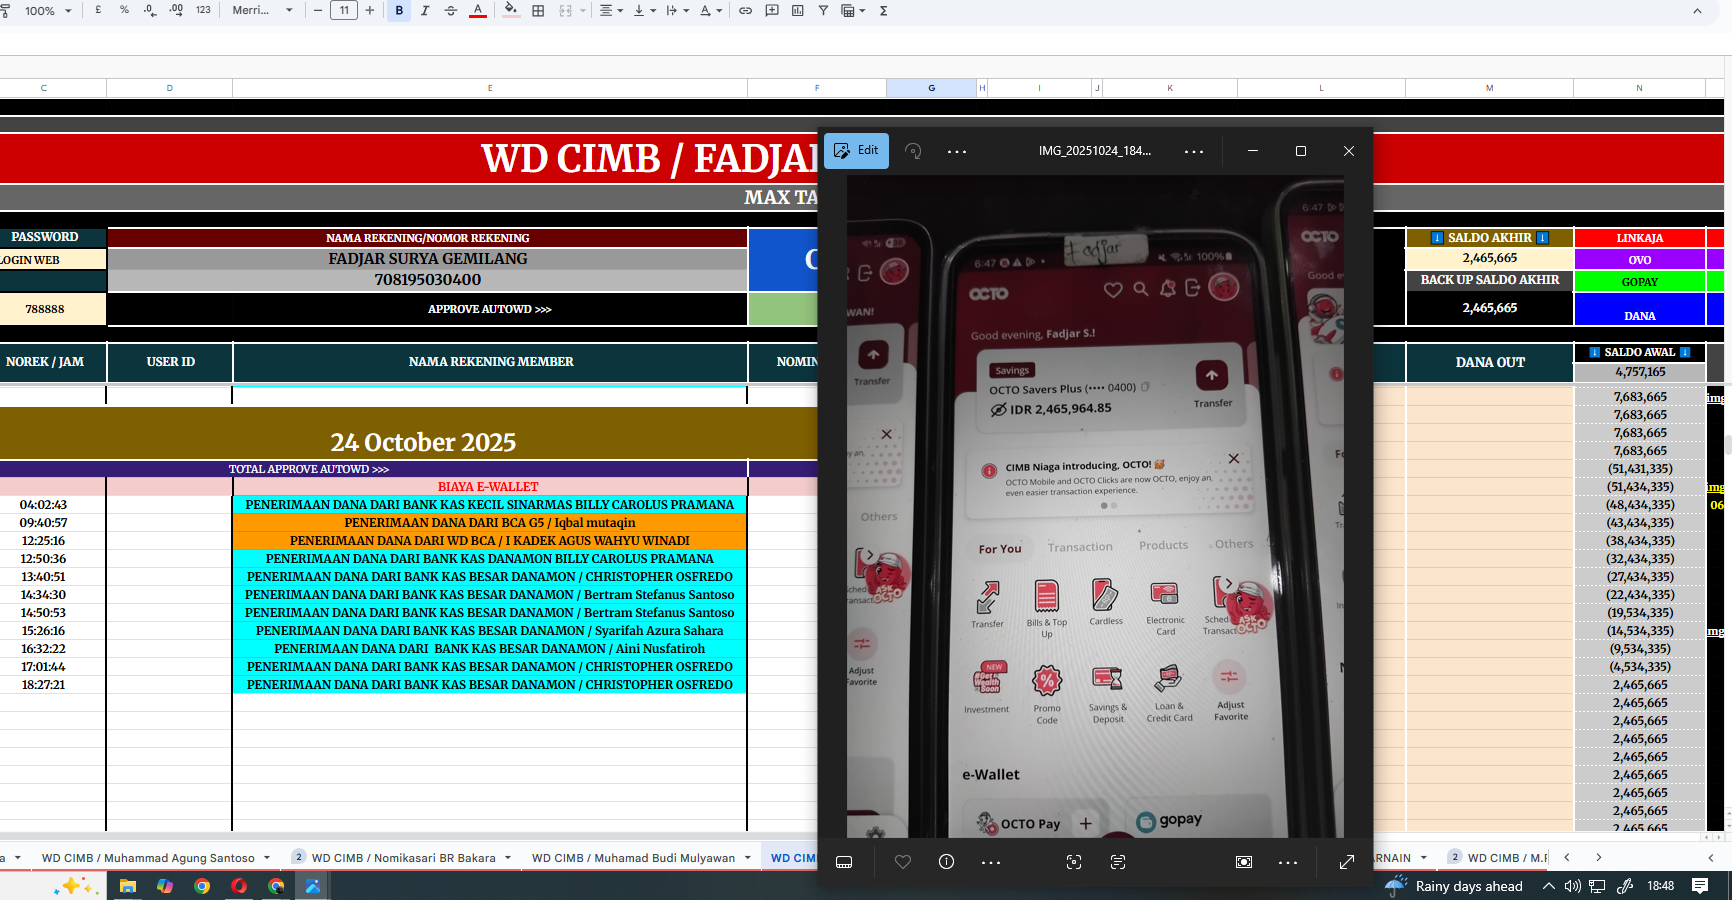
Task: Format the cell as currency (£)
Action: tap(98, 10)
